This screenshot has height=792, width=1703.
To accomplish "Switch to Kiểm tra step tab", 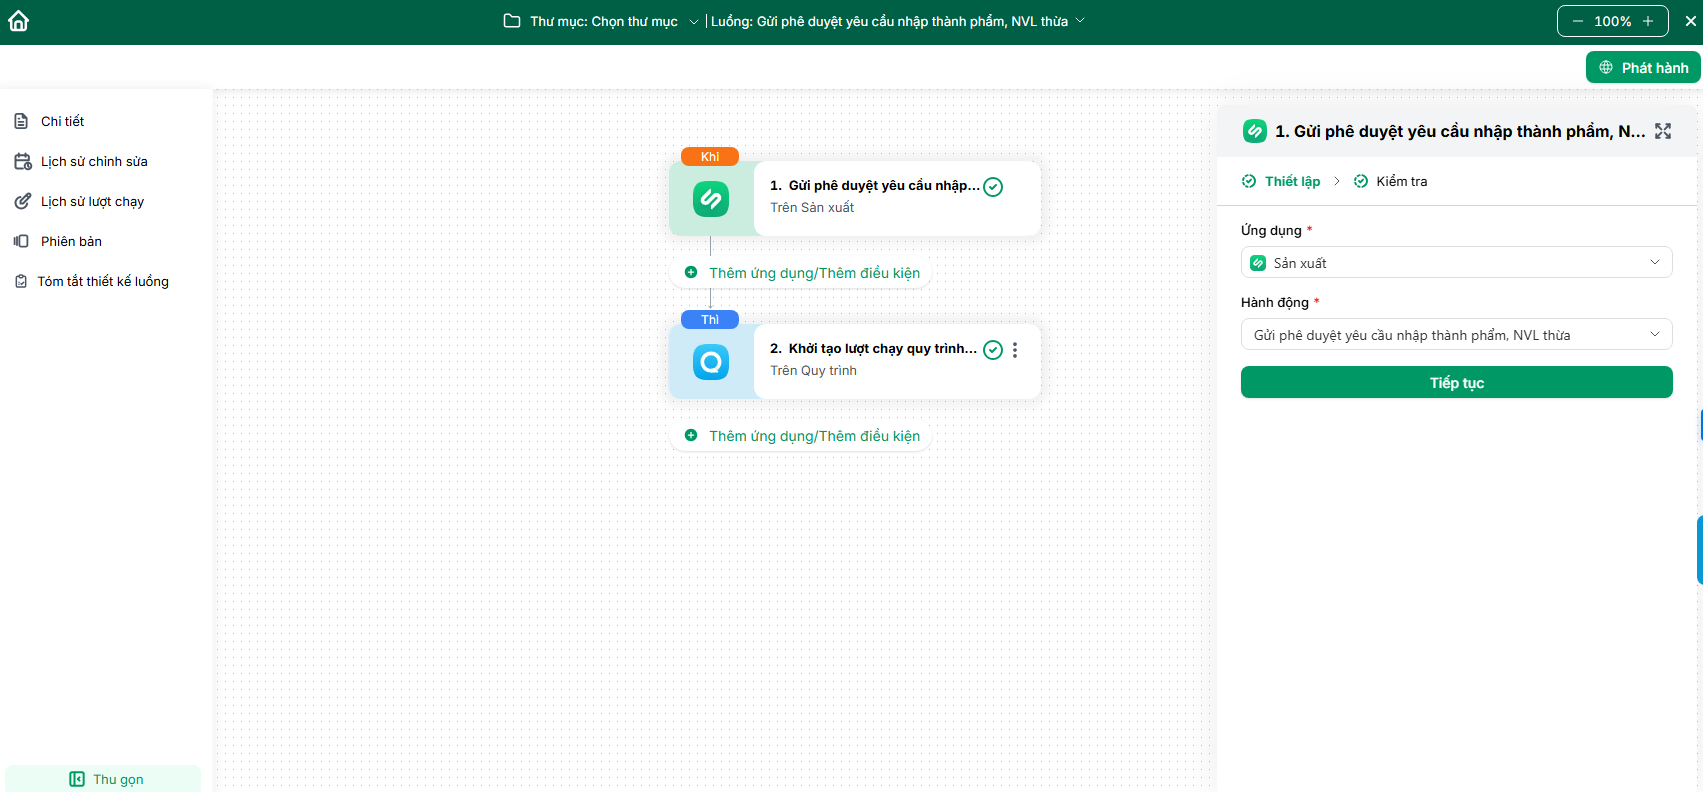I will [x=1390, y=181].
